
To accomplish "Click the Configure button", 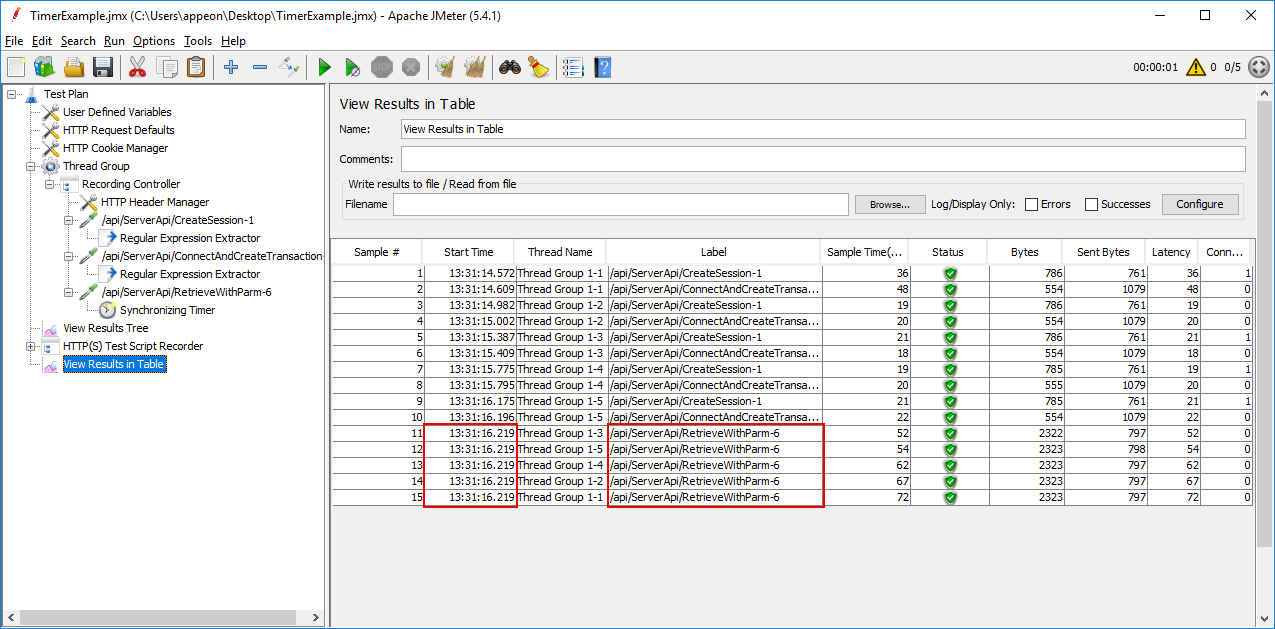I will 1199,204.
